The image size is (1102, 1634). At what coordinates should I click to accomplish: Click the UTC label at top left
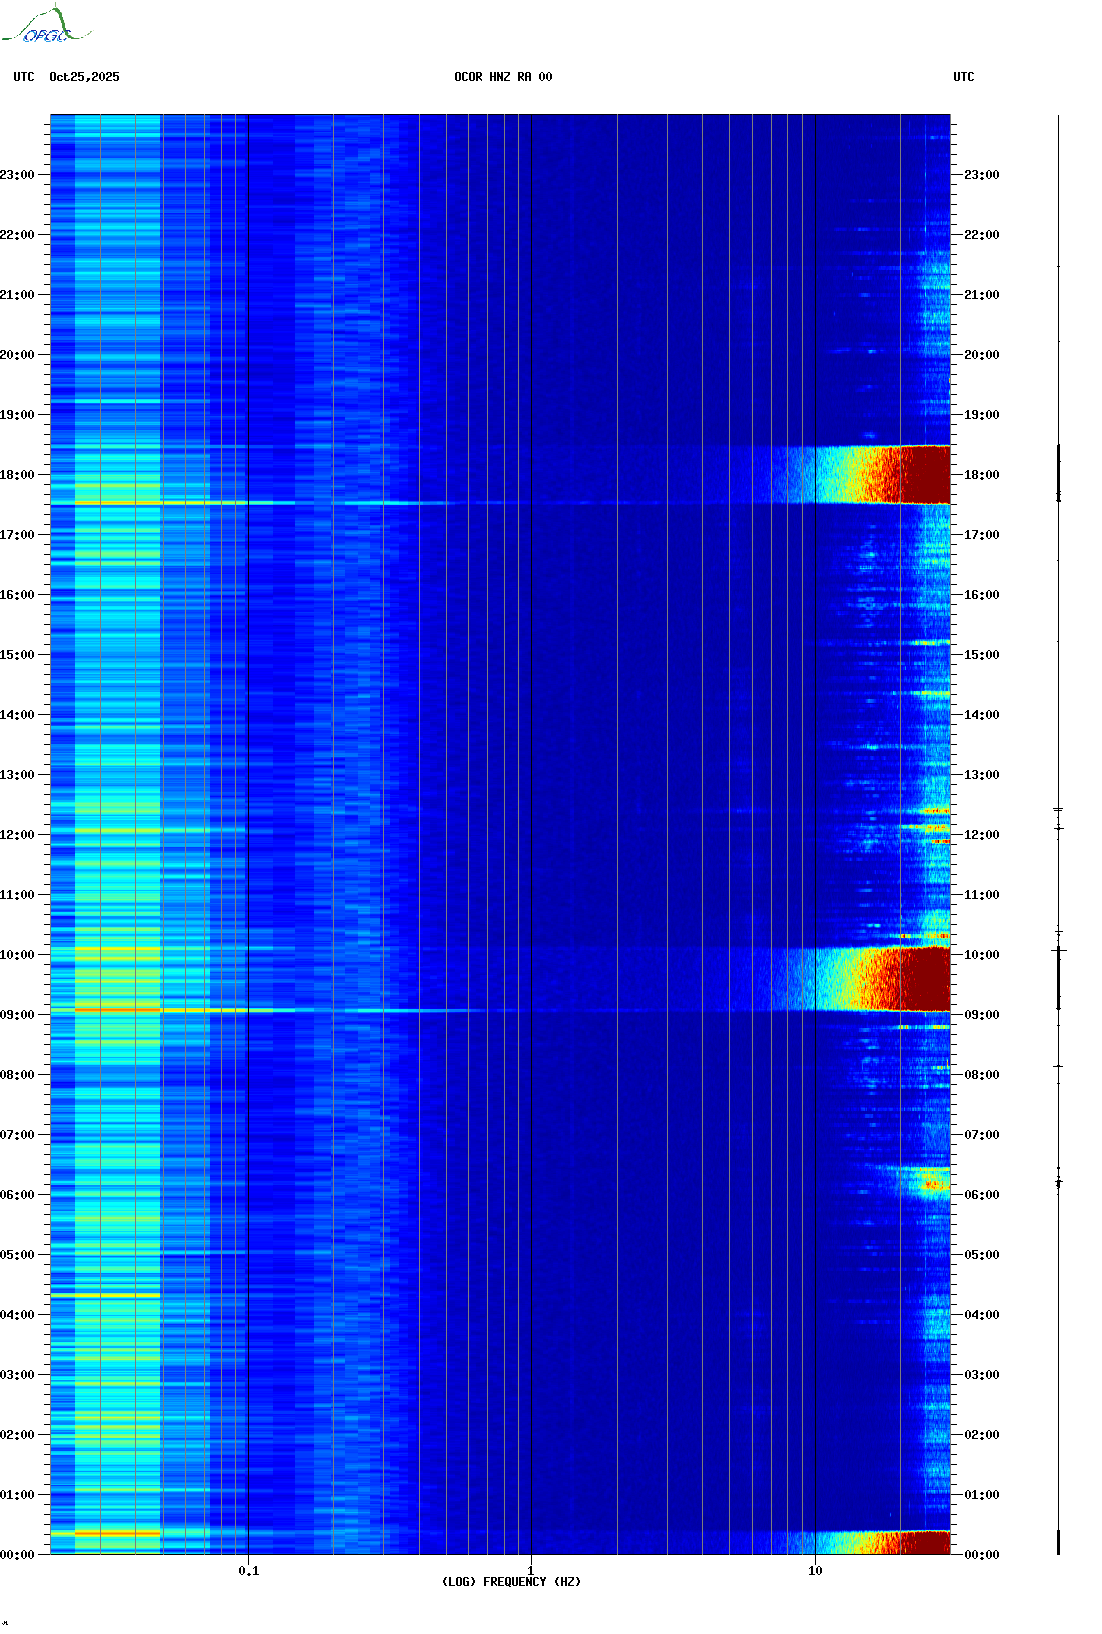tap(24, 77)
